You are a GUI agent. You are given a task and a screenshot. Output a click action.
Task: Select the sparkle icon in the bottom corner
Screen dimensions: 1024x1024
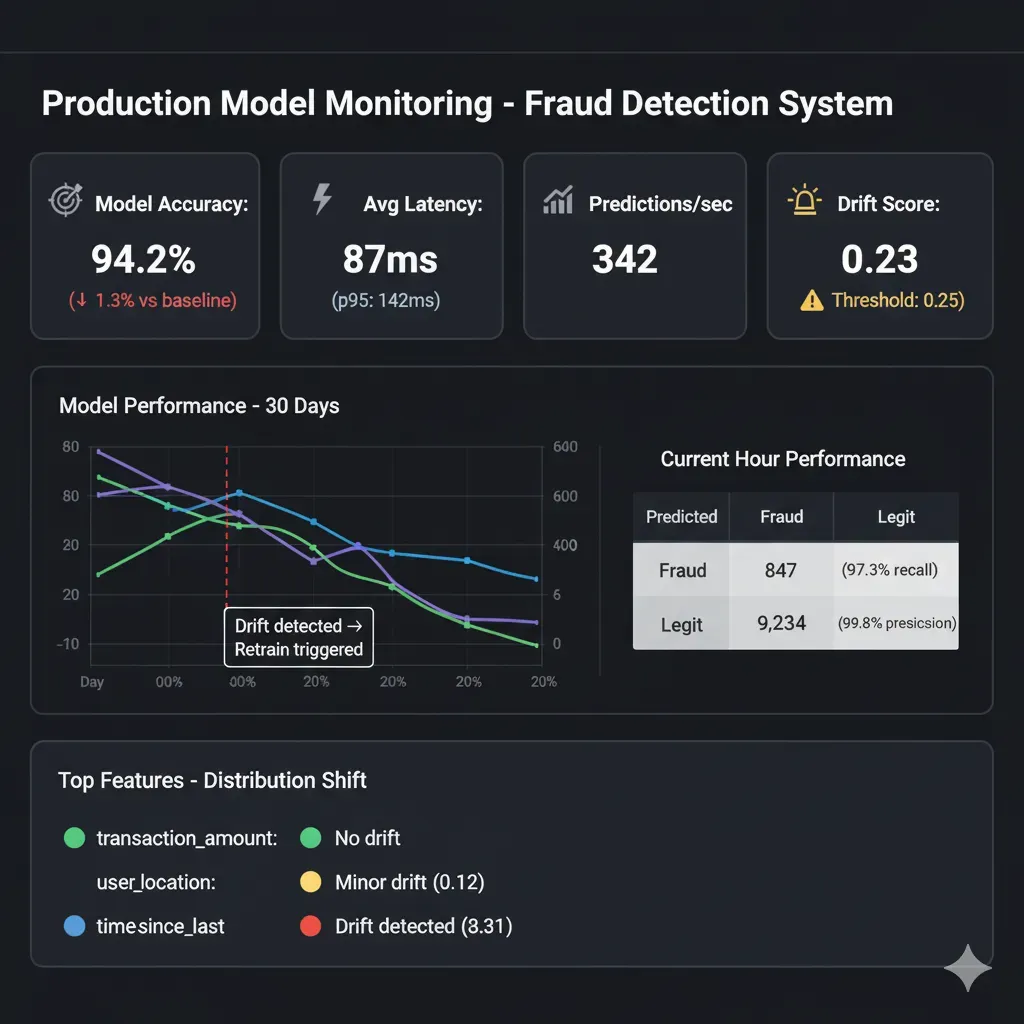[x=967, y=968]
